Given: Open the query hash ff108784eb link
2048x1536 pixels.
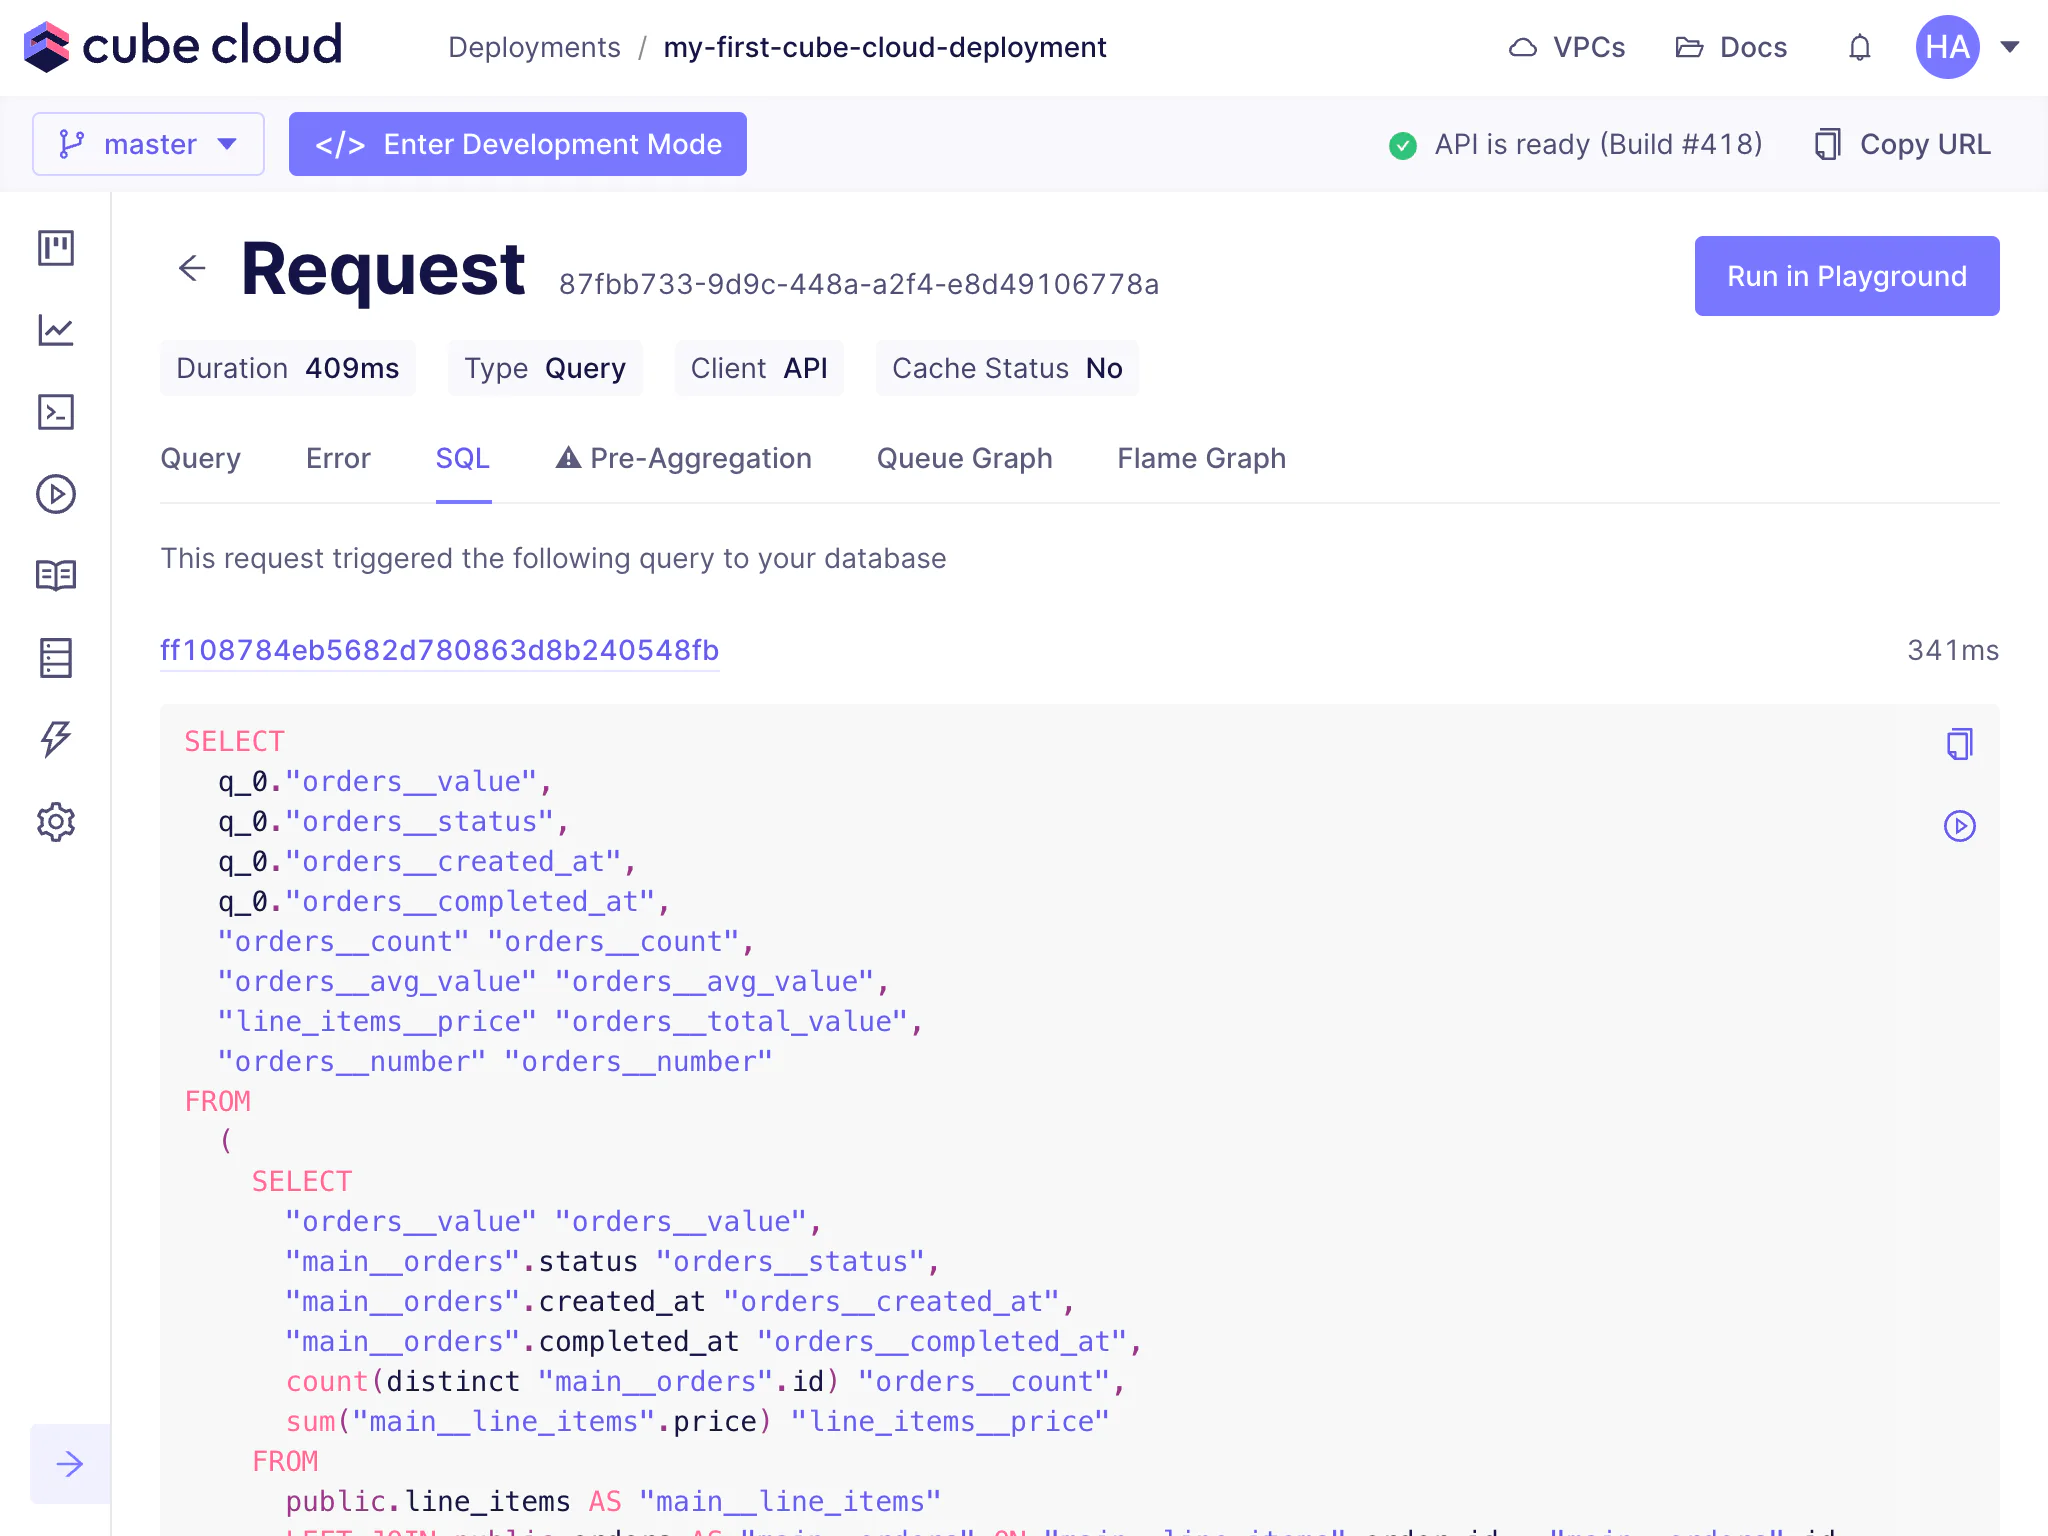Looking at the screenshot, I should (439, 650).
